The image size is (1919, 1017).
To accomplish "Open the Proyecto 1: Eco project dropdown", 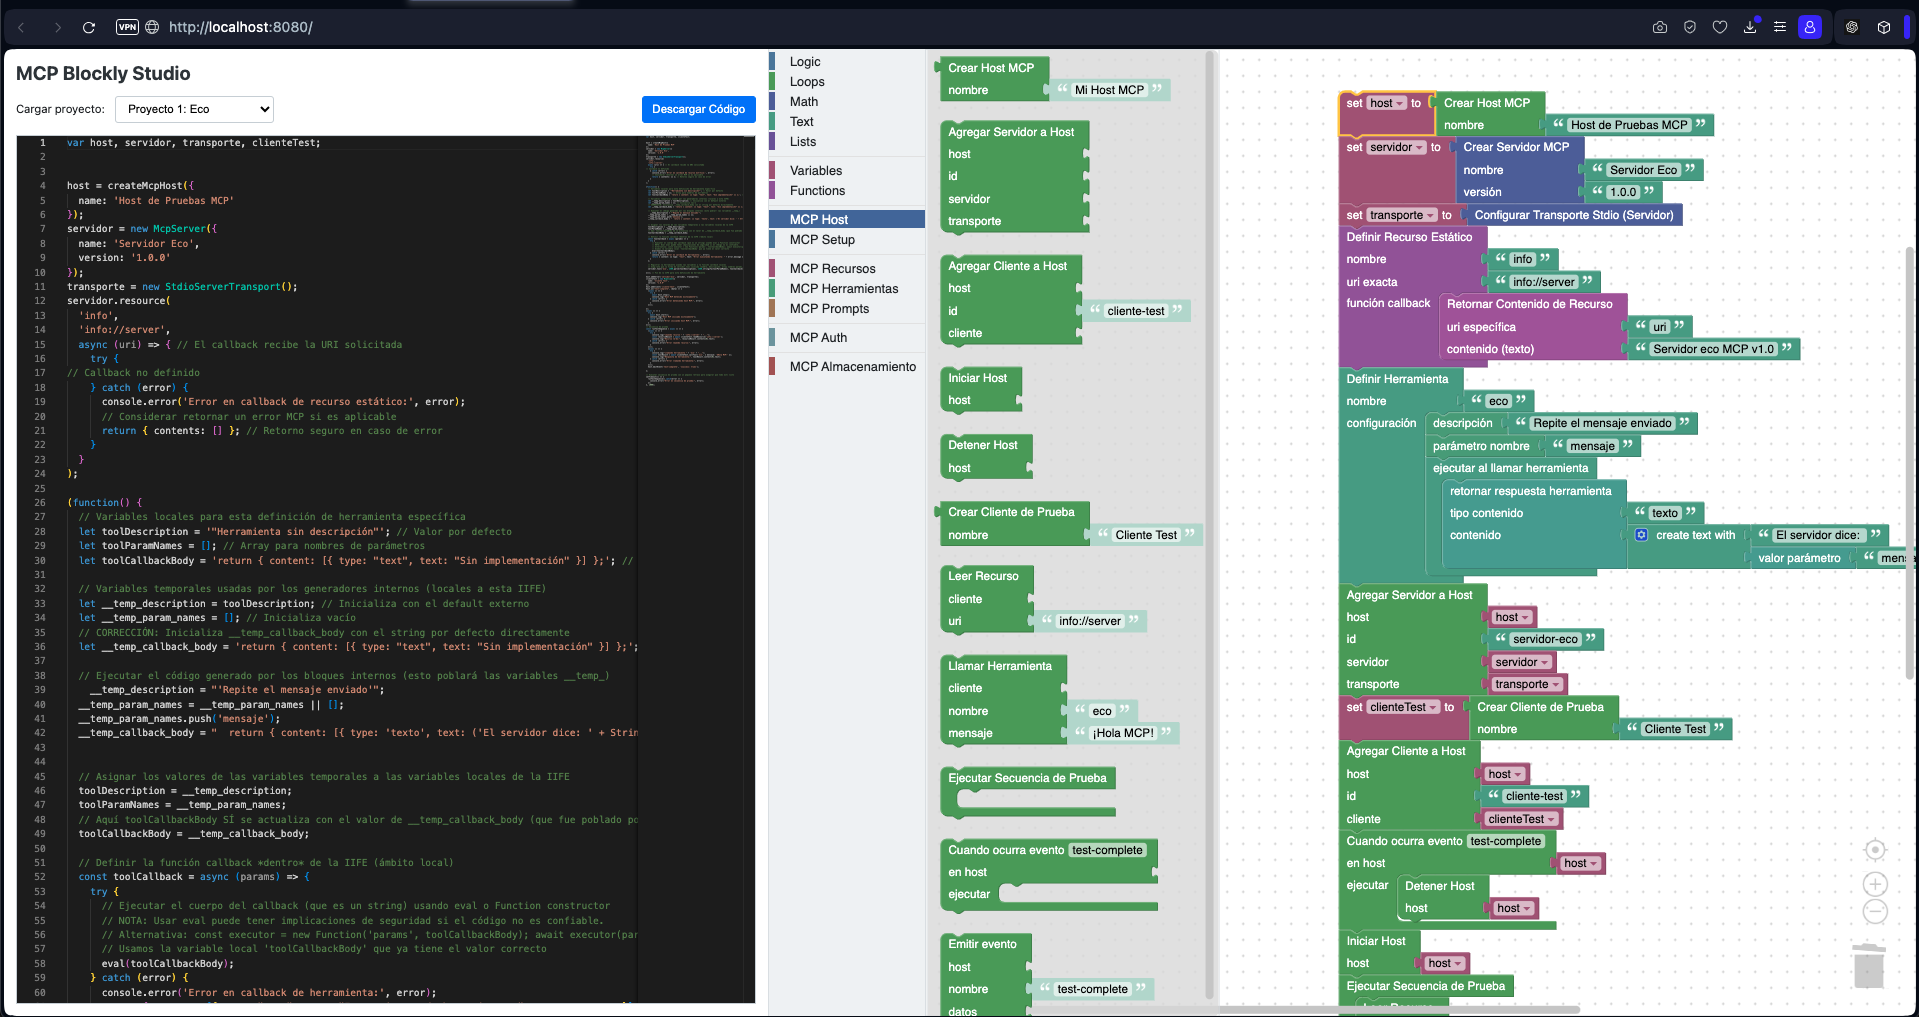I will 194,109.
